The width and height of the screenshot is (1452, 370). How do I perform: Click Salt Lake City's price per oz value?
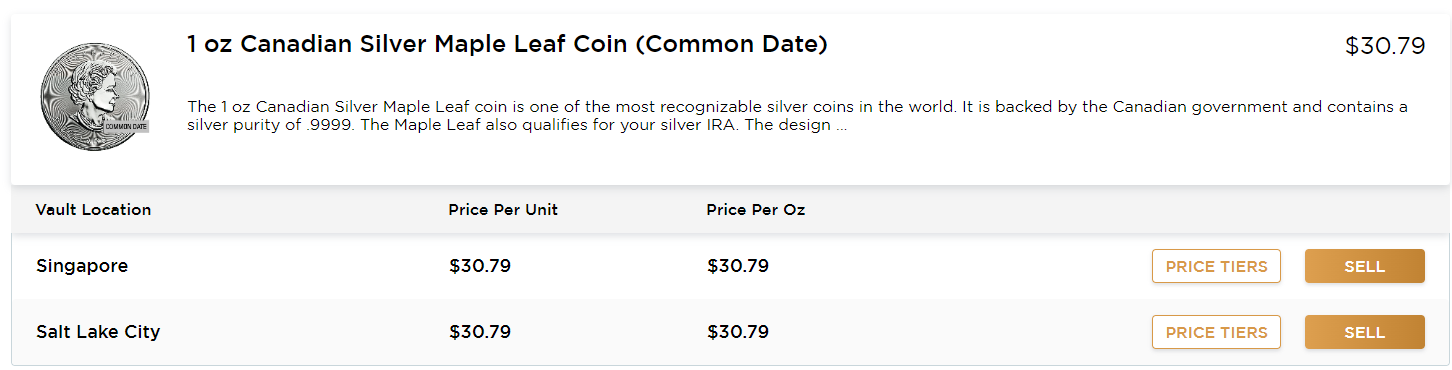(738, 331)
